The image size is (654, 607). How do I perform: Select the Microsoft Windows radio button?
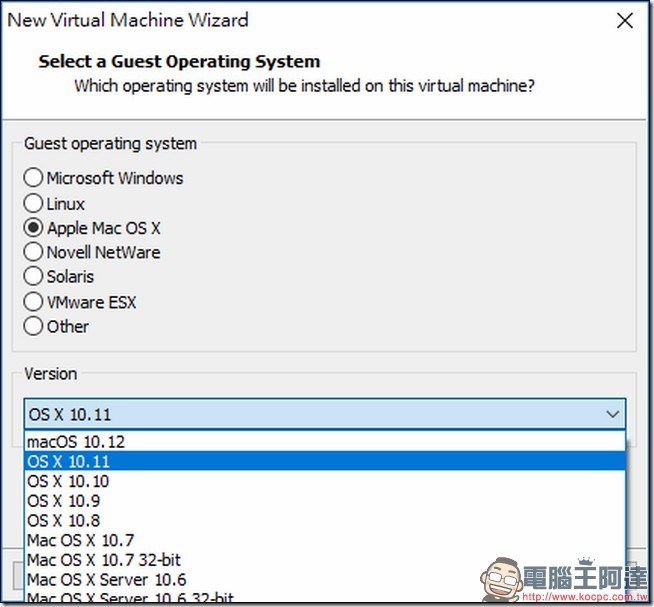[33, 178]
